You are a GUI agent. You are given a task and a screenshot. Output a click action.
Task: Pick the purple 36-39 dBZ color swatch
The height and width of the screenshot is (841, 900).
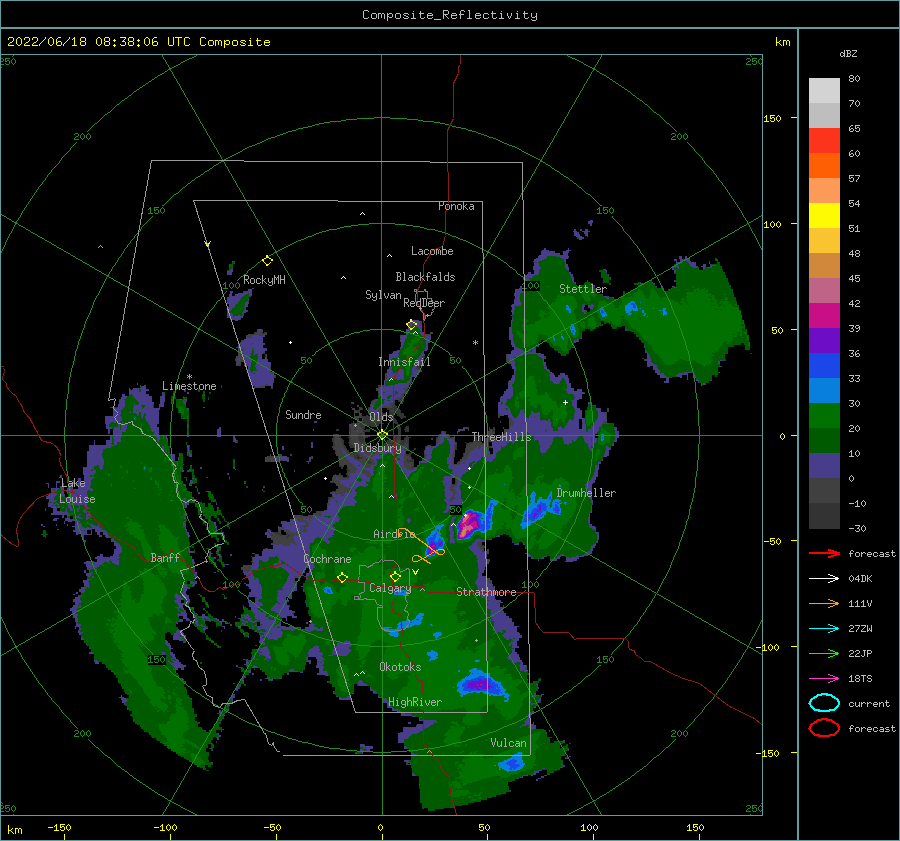[824, 341]
